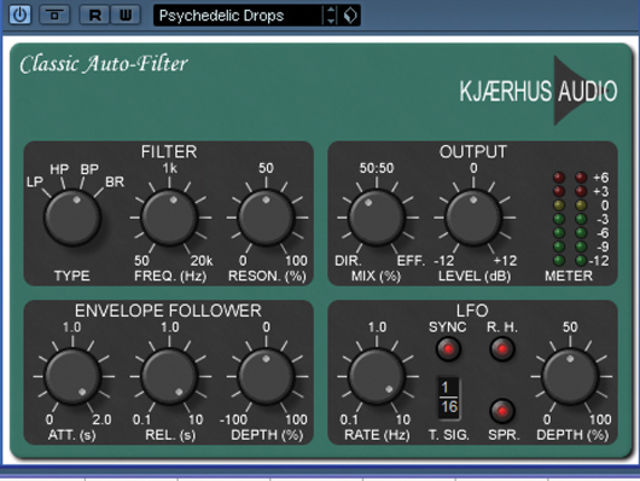Select BR filter type label

click(x=114, y=182)
